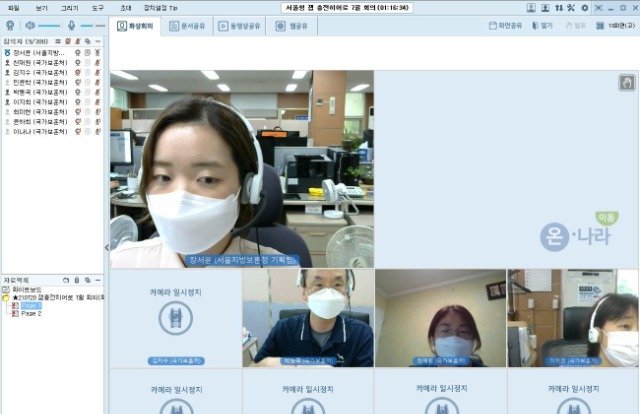Select the 동영상공유 tab
640x414 pixels.
[x=240, y=25]
